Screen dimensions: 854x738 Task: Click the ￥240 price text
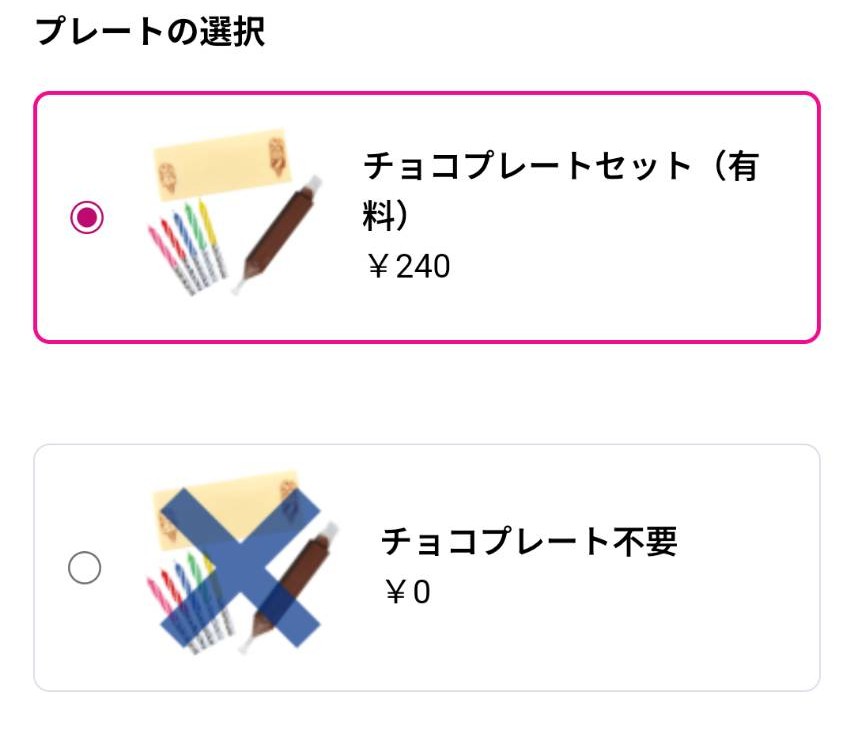[408, 266]
